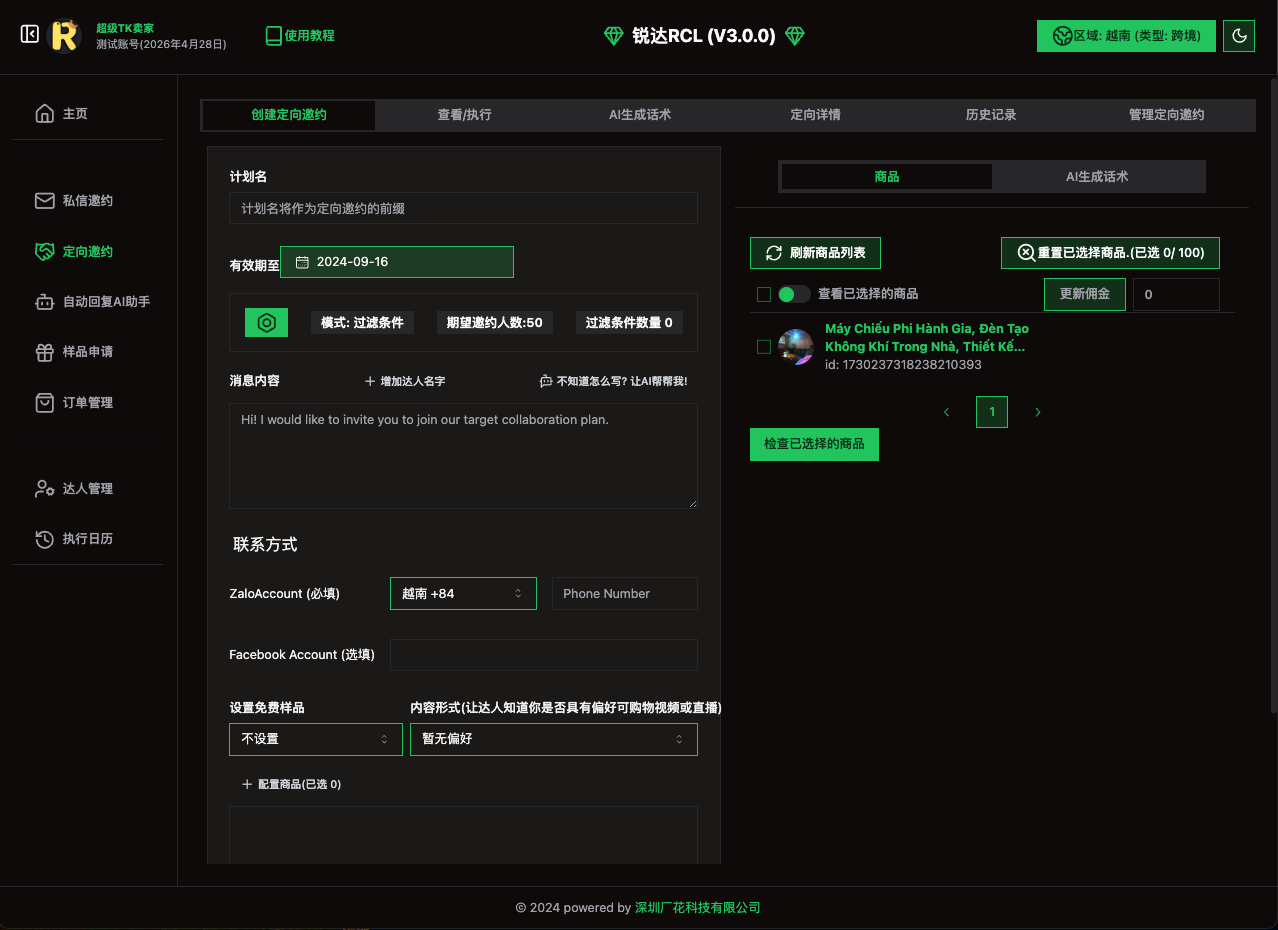Click the green hexagon filter settings icon
Screen dimensions: 1278x930
(266, 322)
